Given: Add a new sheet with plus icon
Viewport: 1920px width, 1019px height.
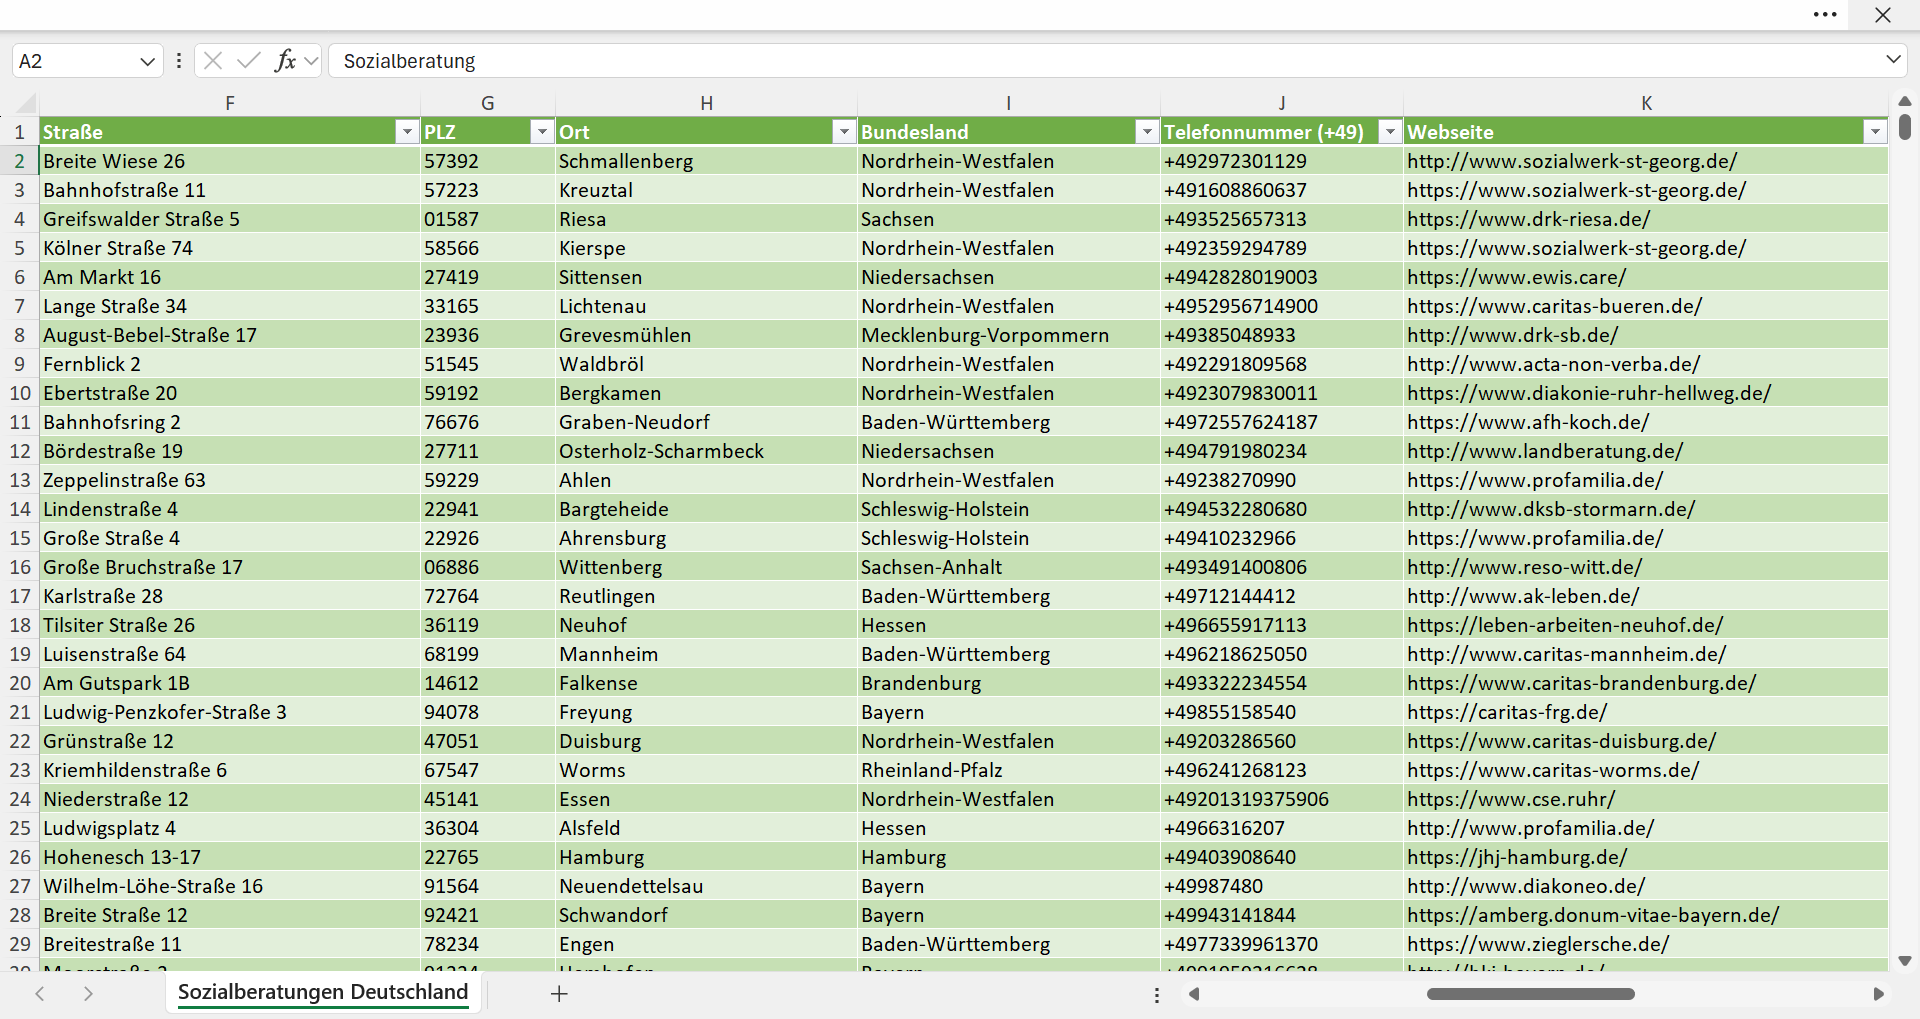Looking at the screenshot, I should tap(560, 994).
